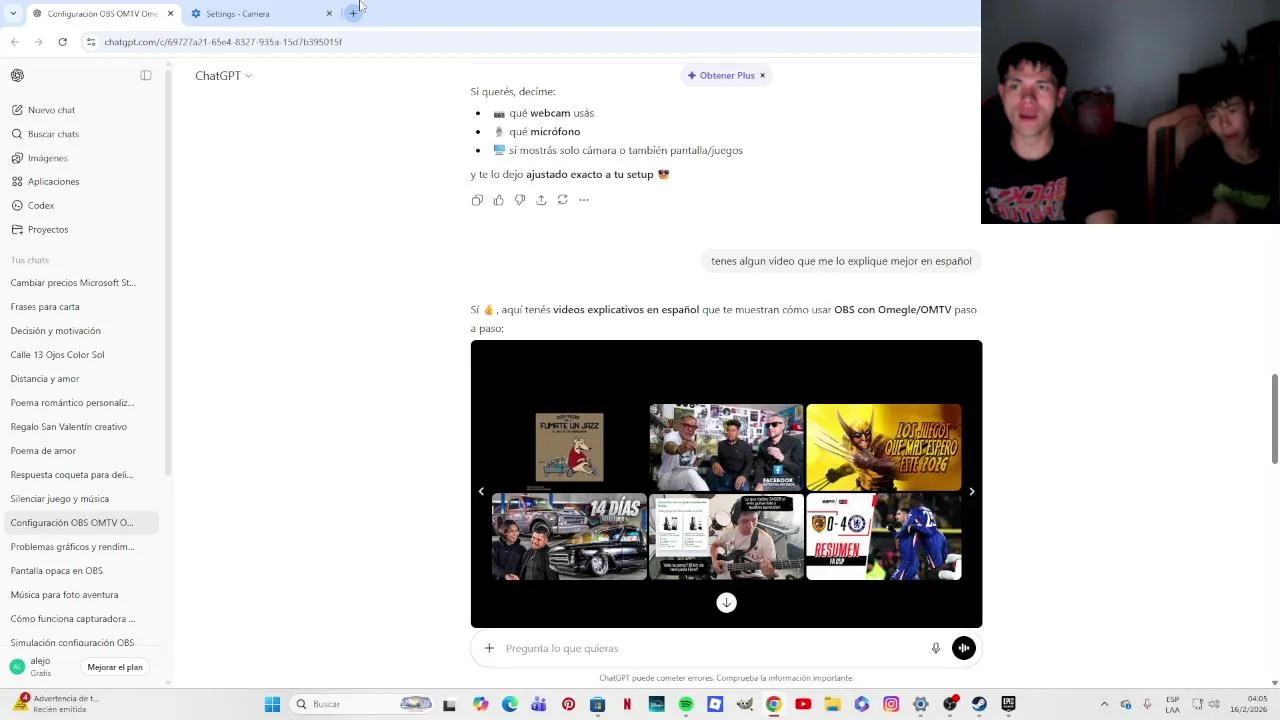Open YouTube from taskbar
This screenshot has height=720, width=1280.
tap(803, 704)
